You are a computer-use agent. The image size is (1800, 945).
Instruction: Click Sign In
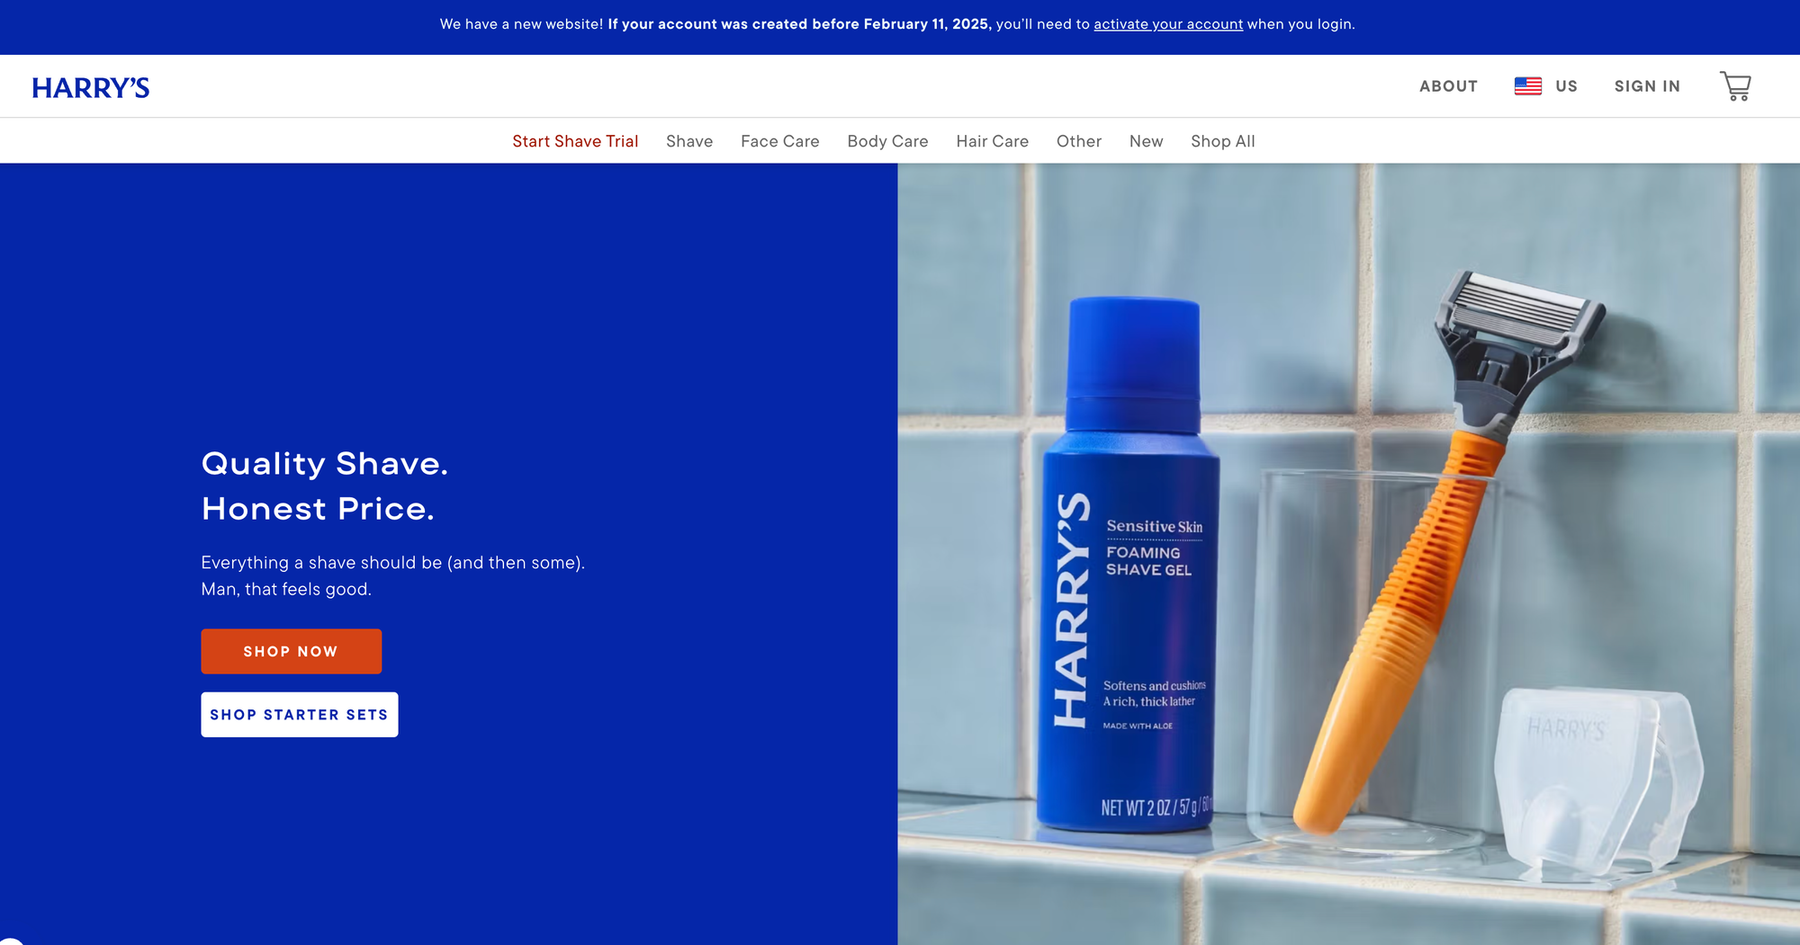pyautogui.click(x=1647, y=86)
